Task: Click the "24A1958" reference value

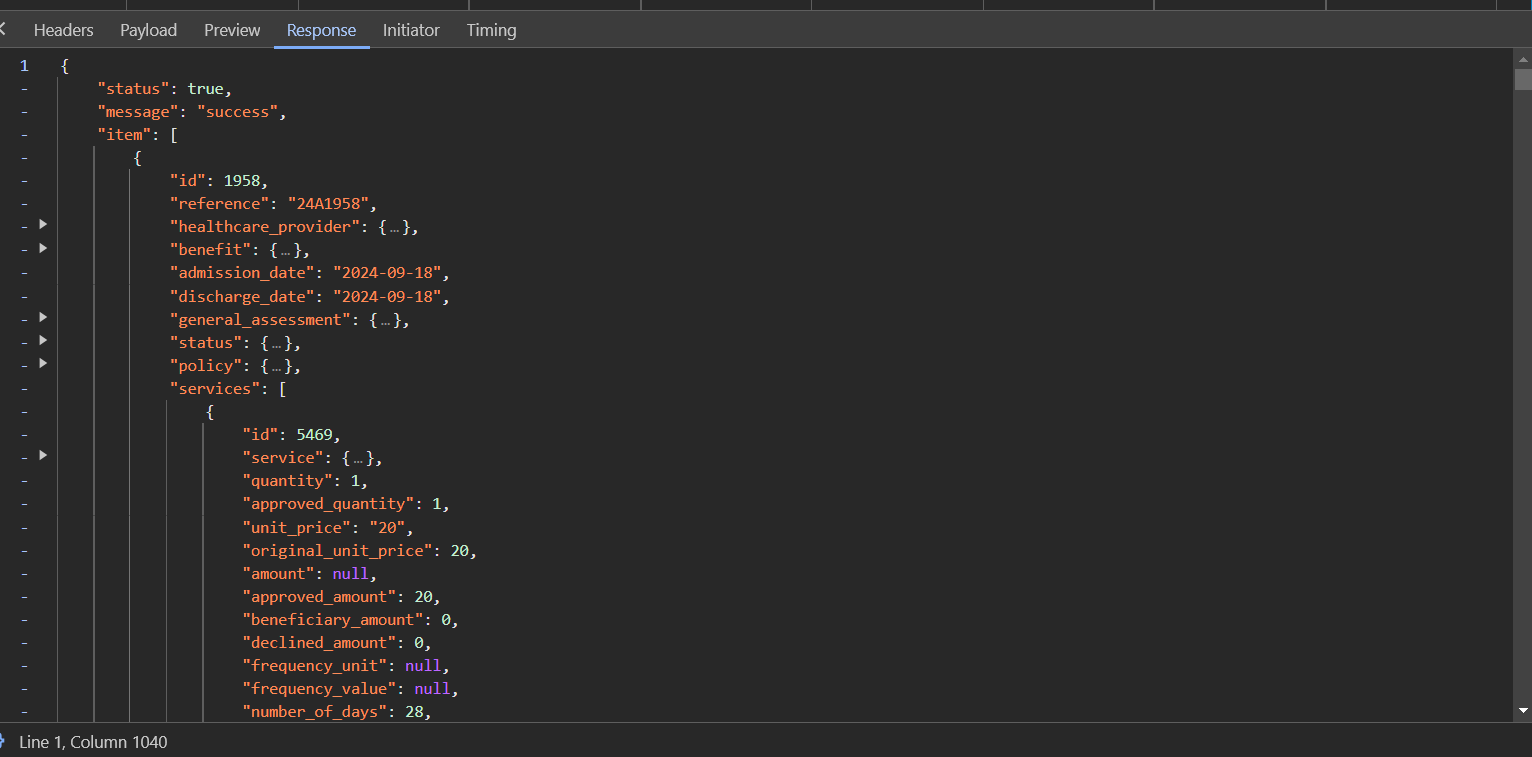Action: tap(331, 204)
